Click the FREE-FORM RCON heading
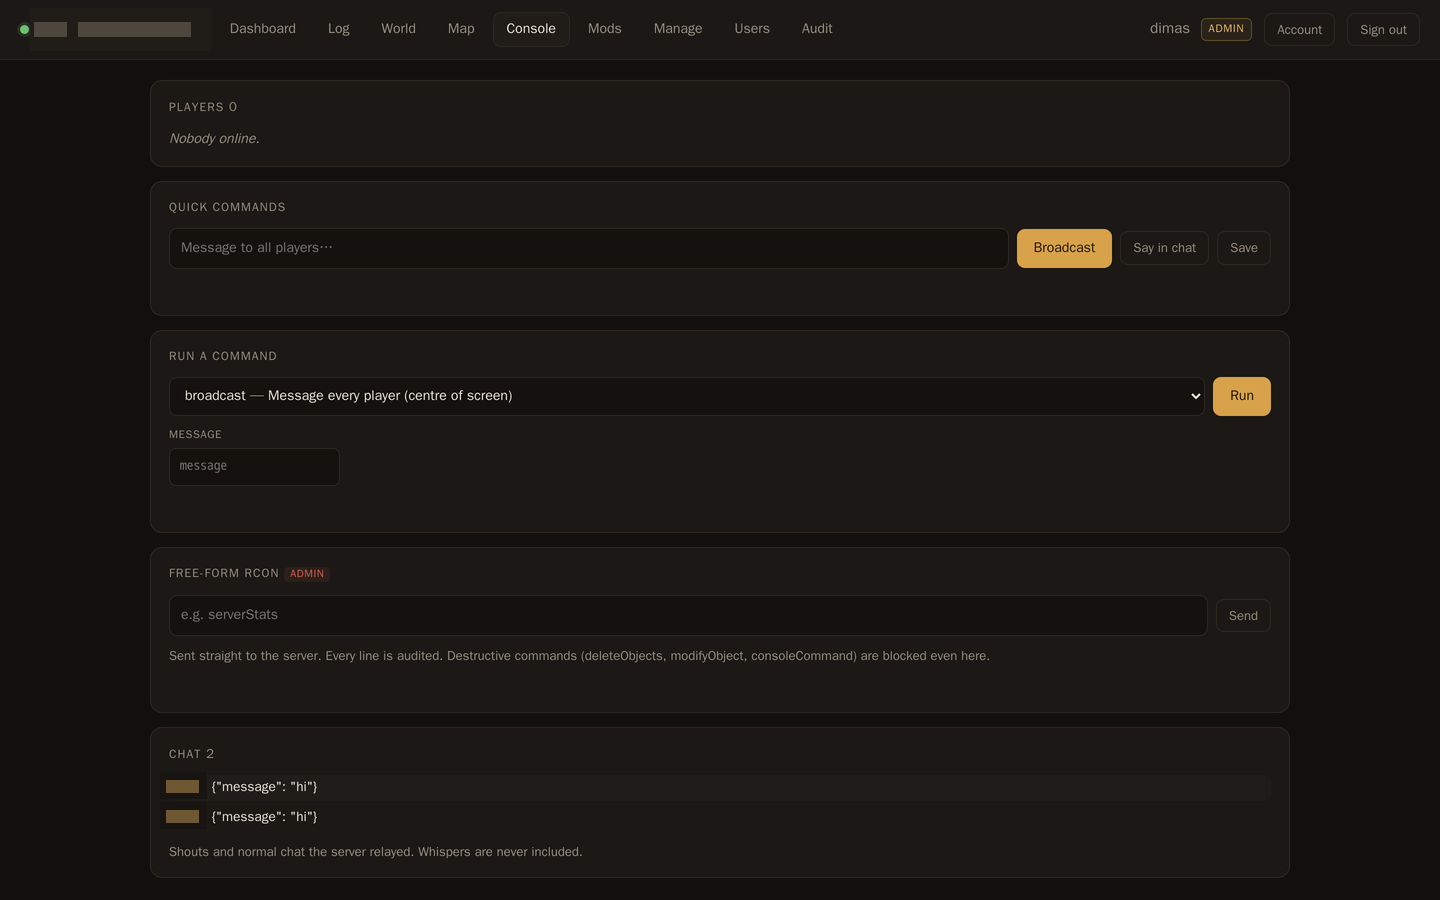Screen dimensions: 1440x900 224,573
